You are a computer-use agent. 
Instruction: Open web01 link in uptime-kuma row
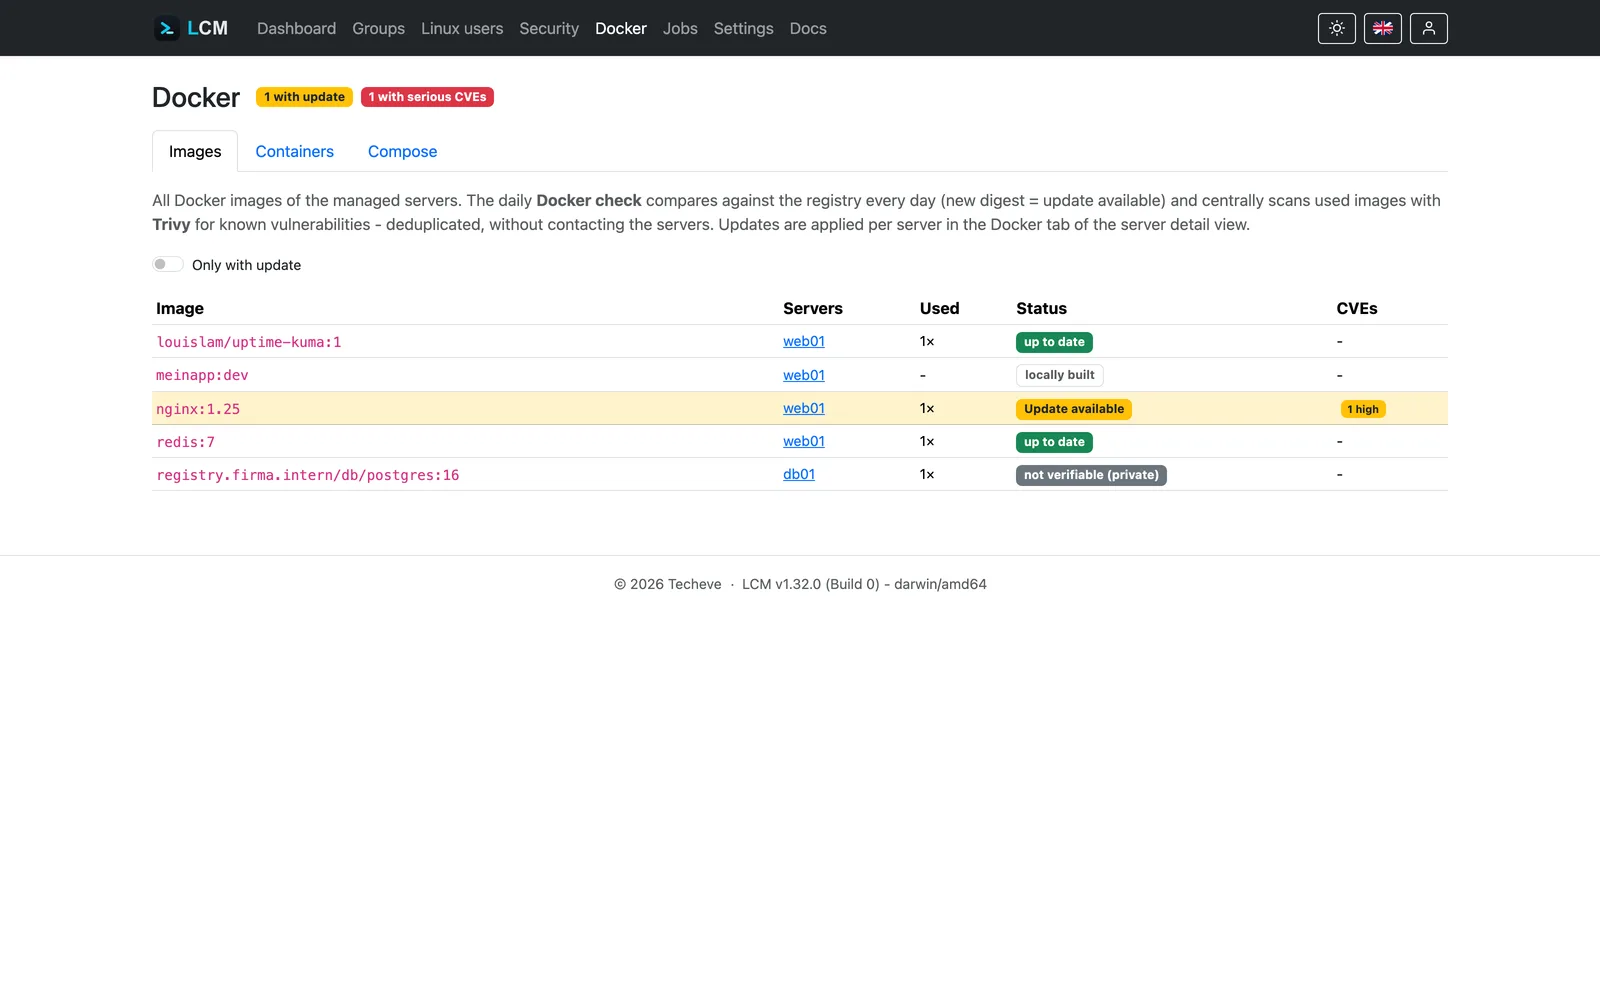804,341
